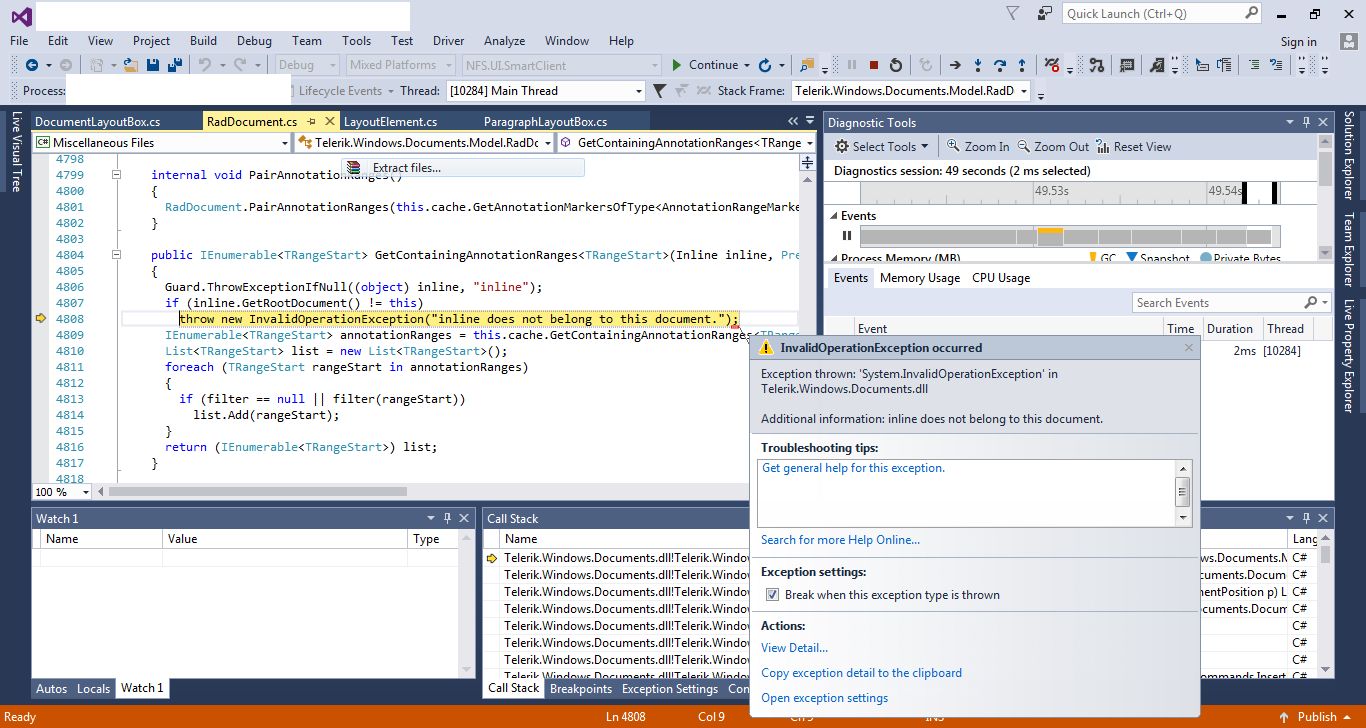Image resolution: width=1366 pixels, height=728 pixels.
Task: Click the Save All icon in toolbar
Action: coord(175,65)
